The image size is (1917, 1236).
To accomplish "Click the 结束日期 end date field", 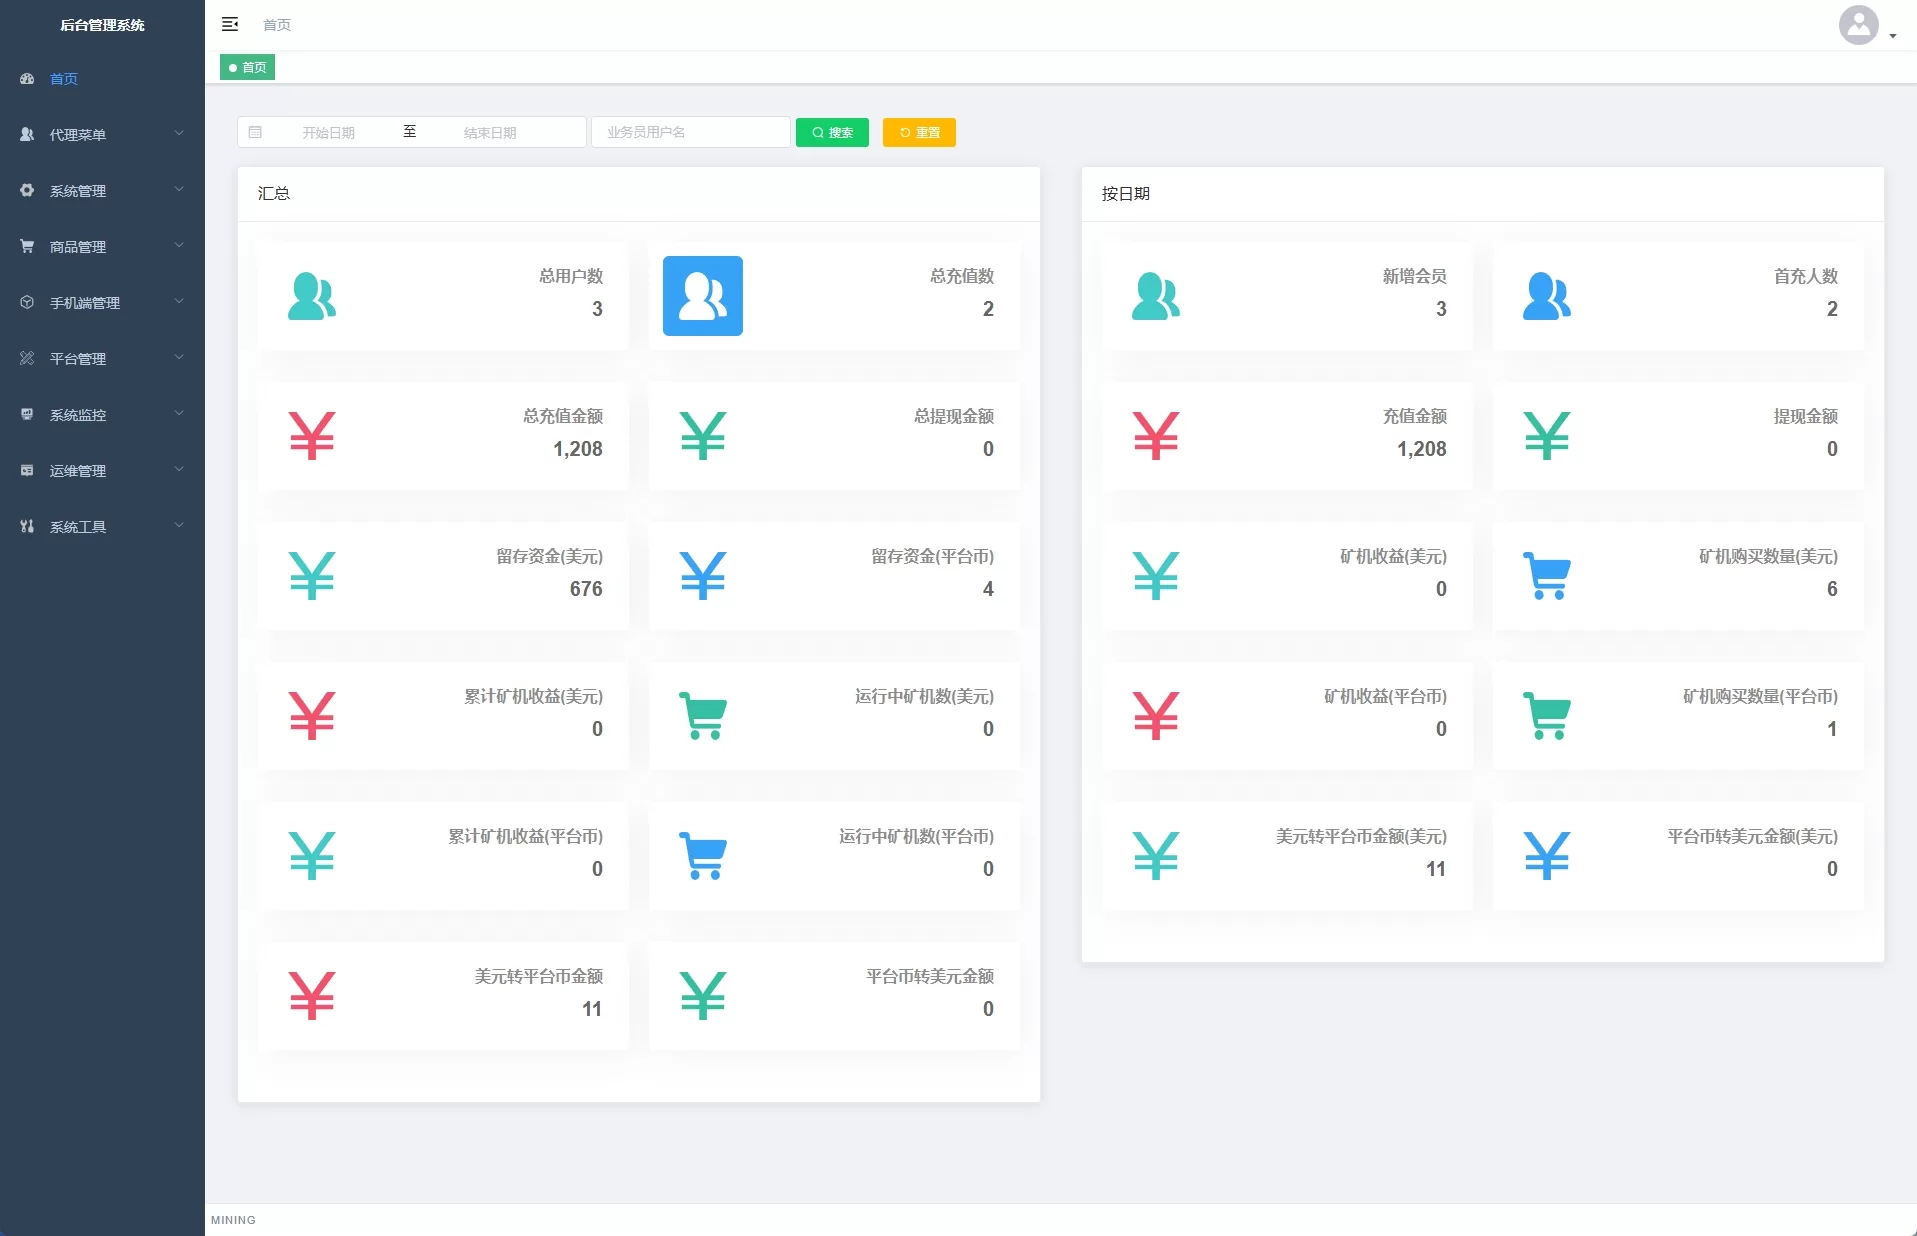I will 490,132.
